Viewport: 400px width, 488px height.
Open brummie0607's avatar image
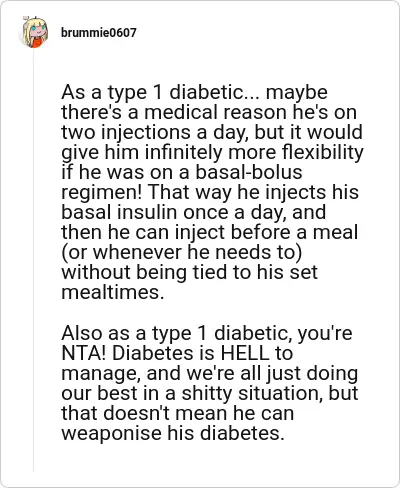point(35,32)
